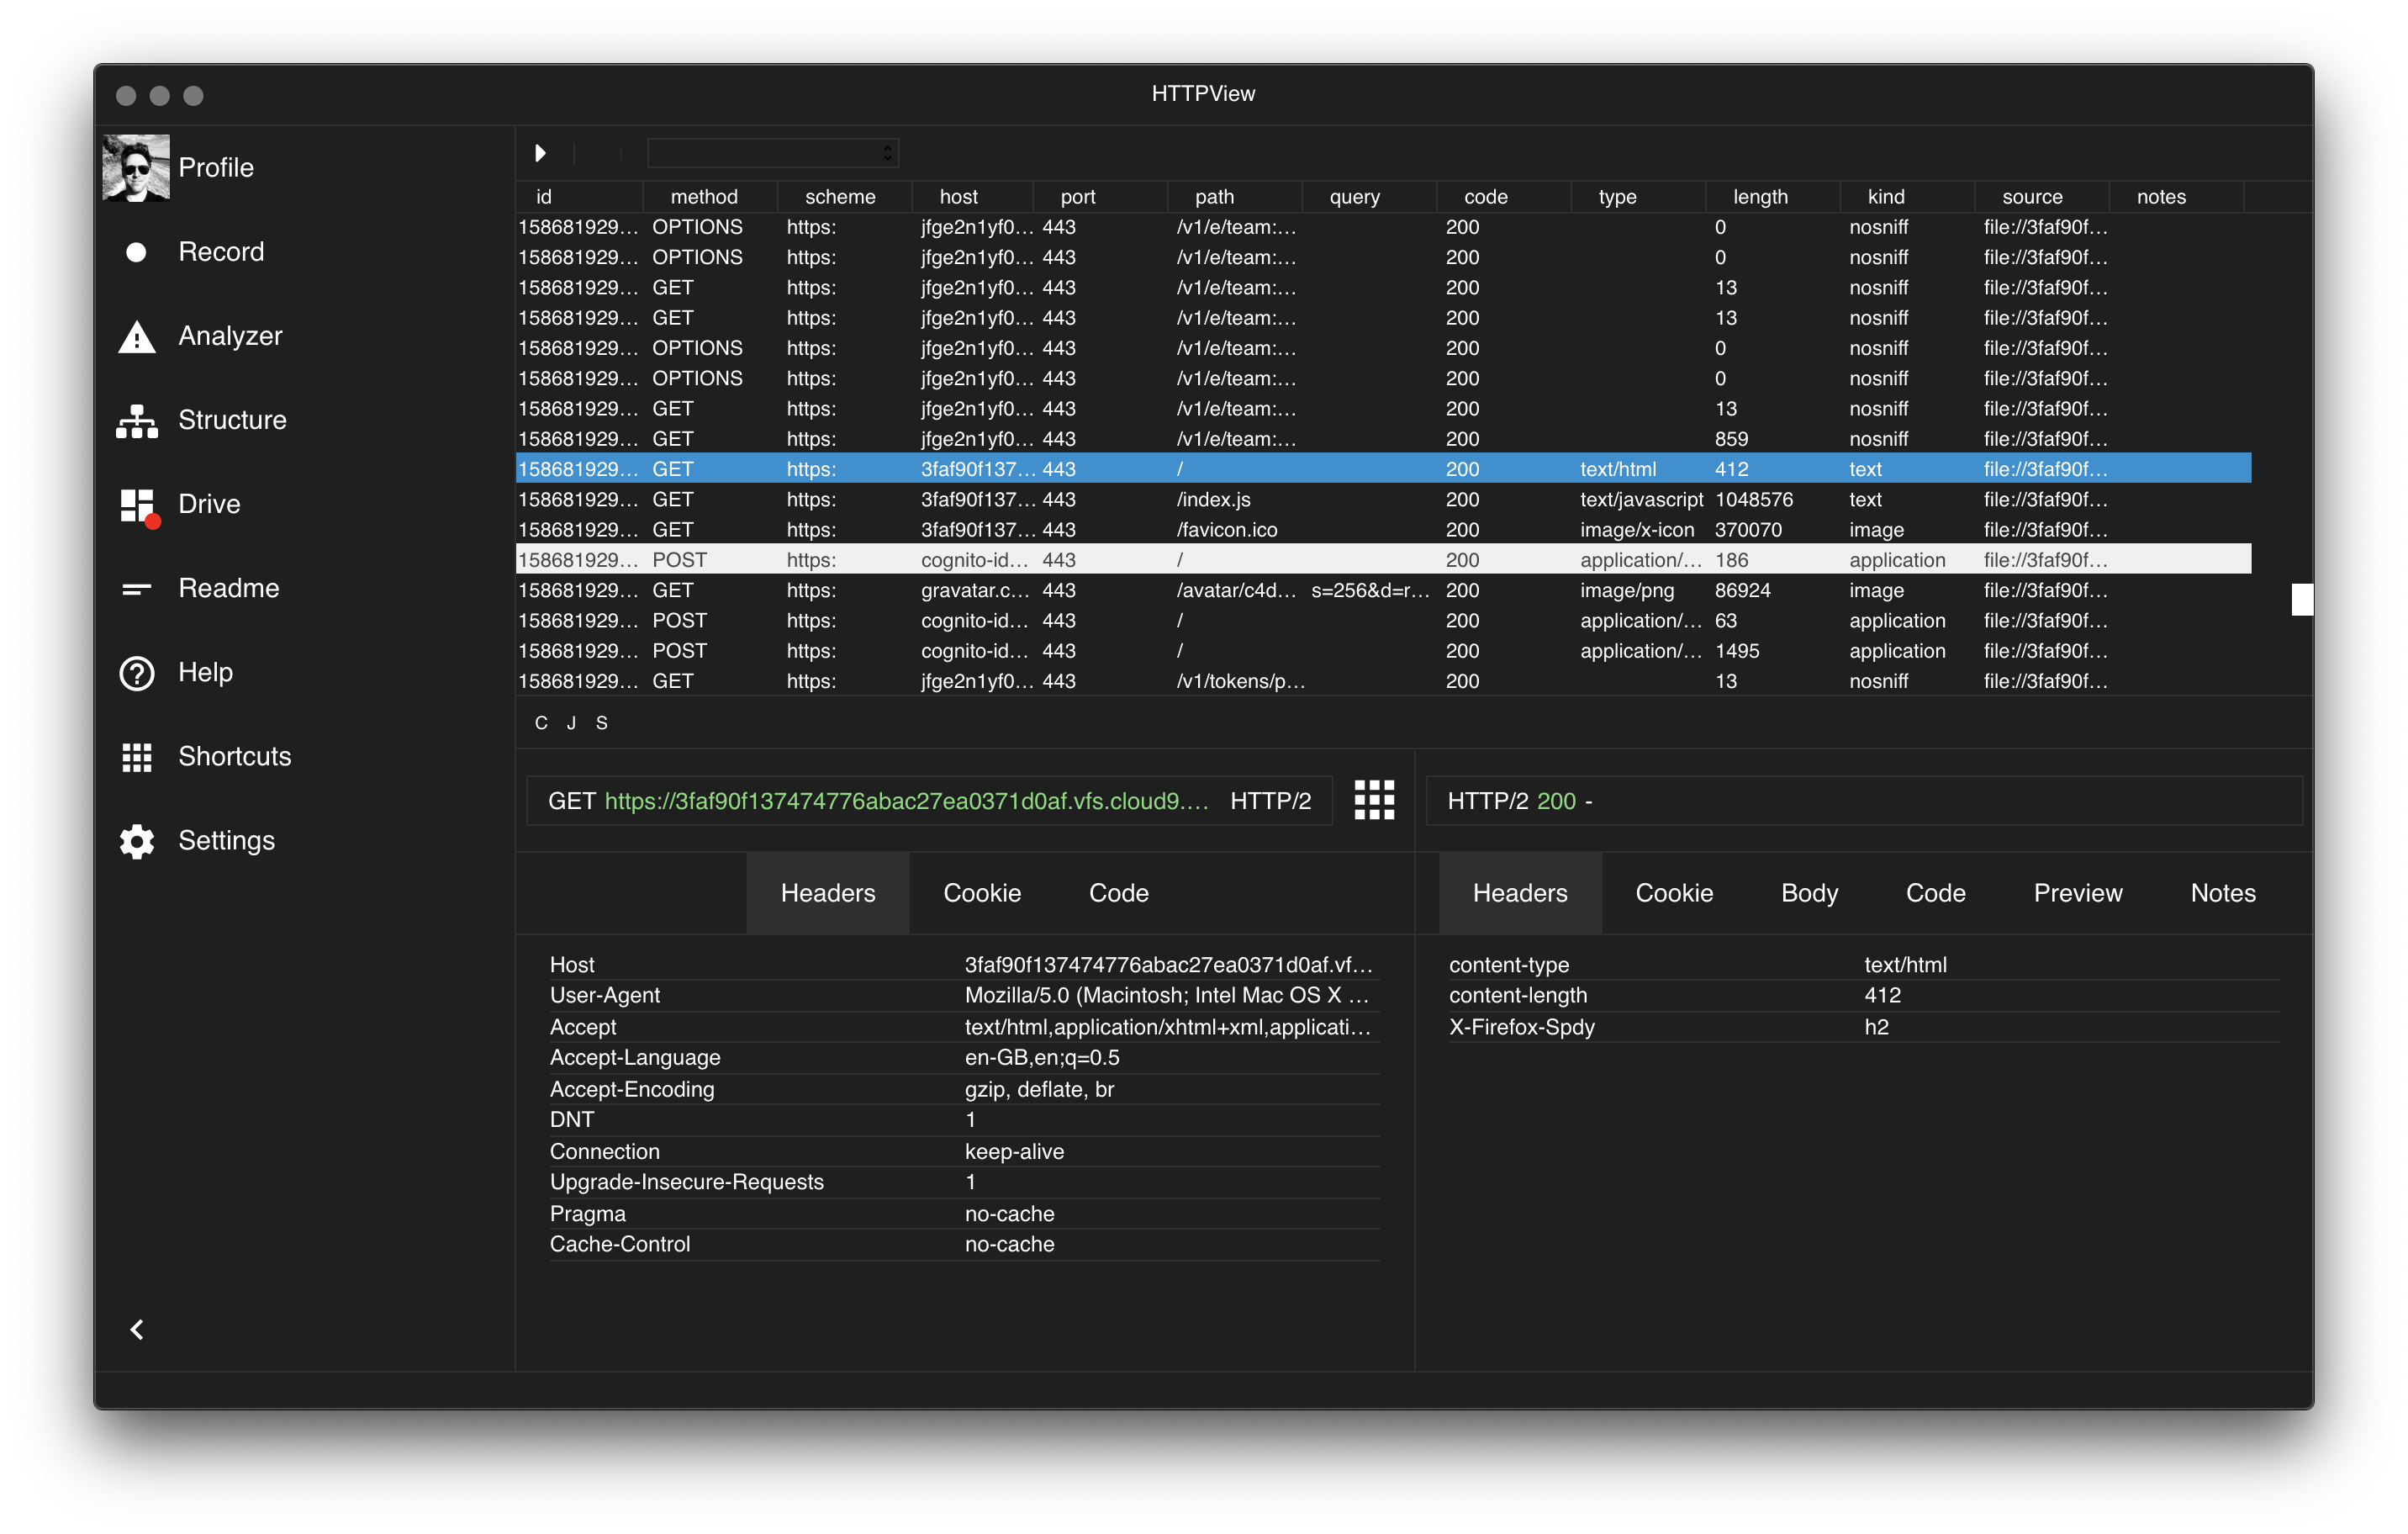Click the HTTP/2 200 response status line
This screenshot has width=2408, height=1534.
tap(1864, 801)
